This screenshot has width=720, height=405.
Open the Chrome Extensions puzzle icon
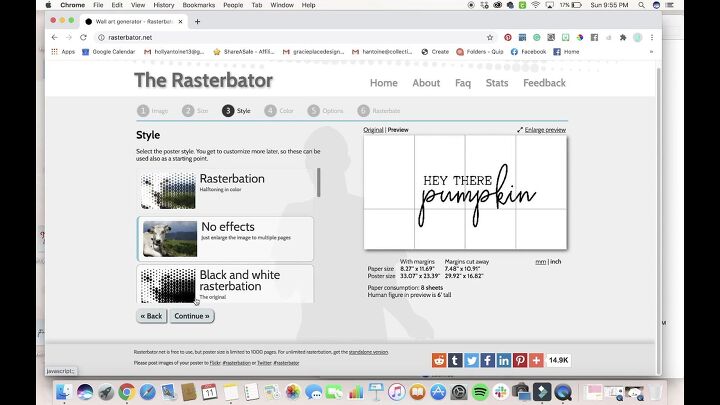[623, 38]
